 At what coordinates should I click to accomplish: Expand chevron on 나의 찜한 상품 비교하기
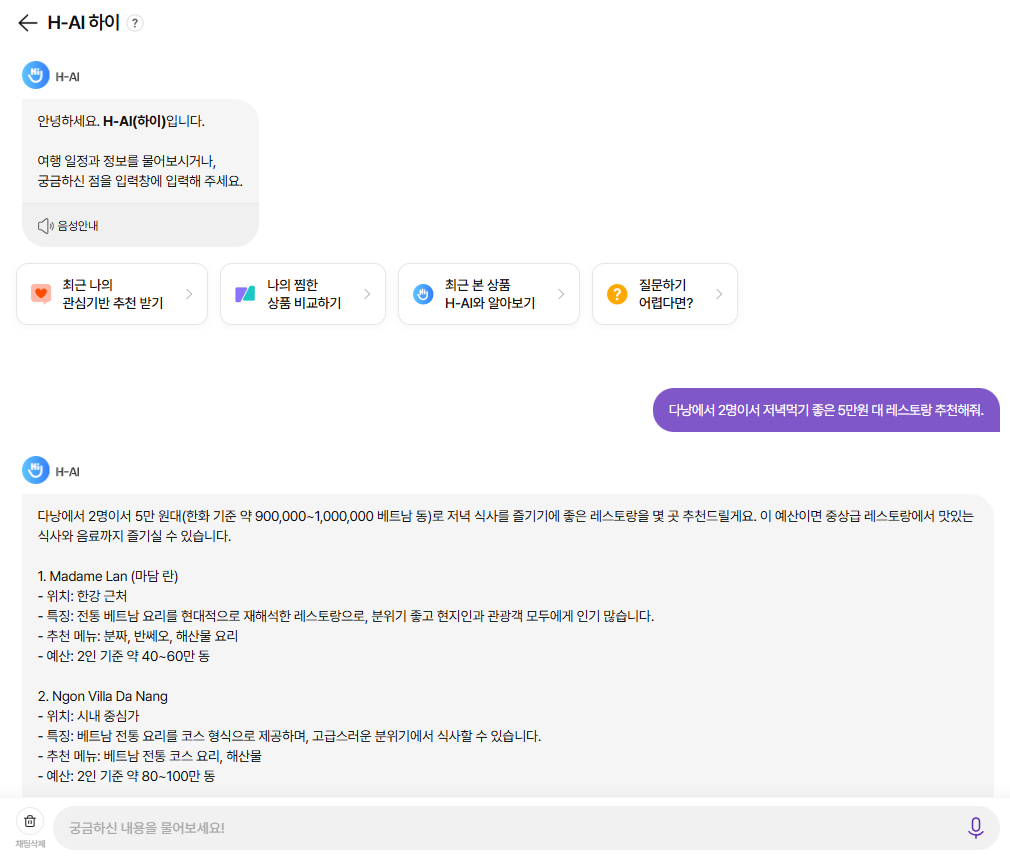click(367, 294)
